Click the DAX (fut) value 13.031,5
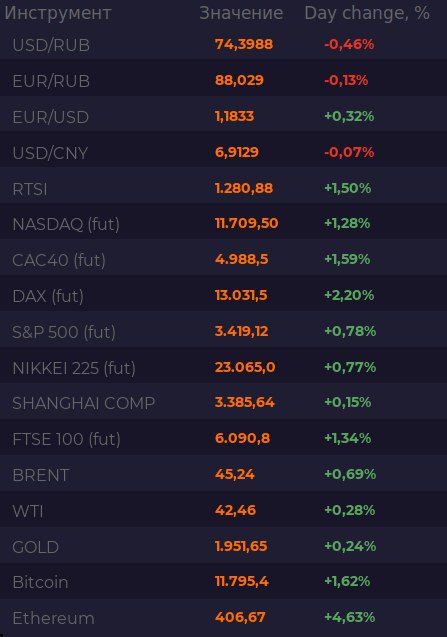Image resolution: width=447 pixels, height=637 pixels. pos(241,295)
